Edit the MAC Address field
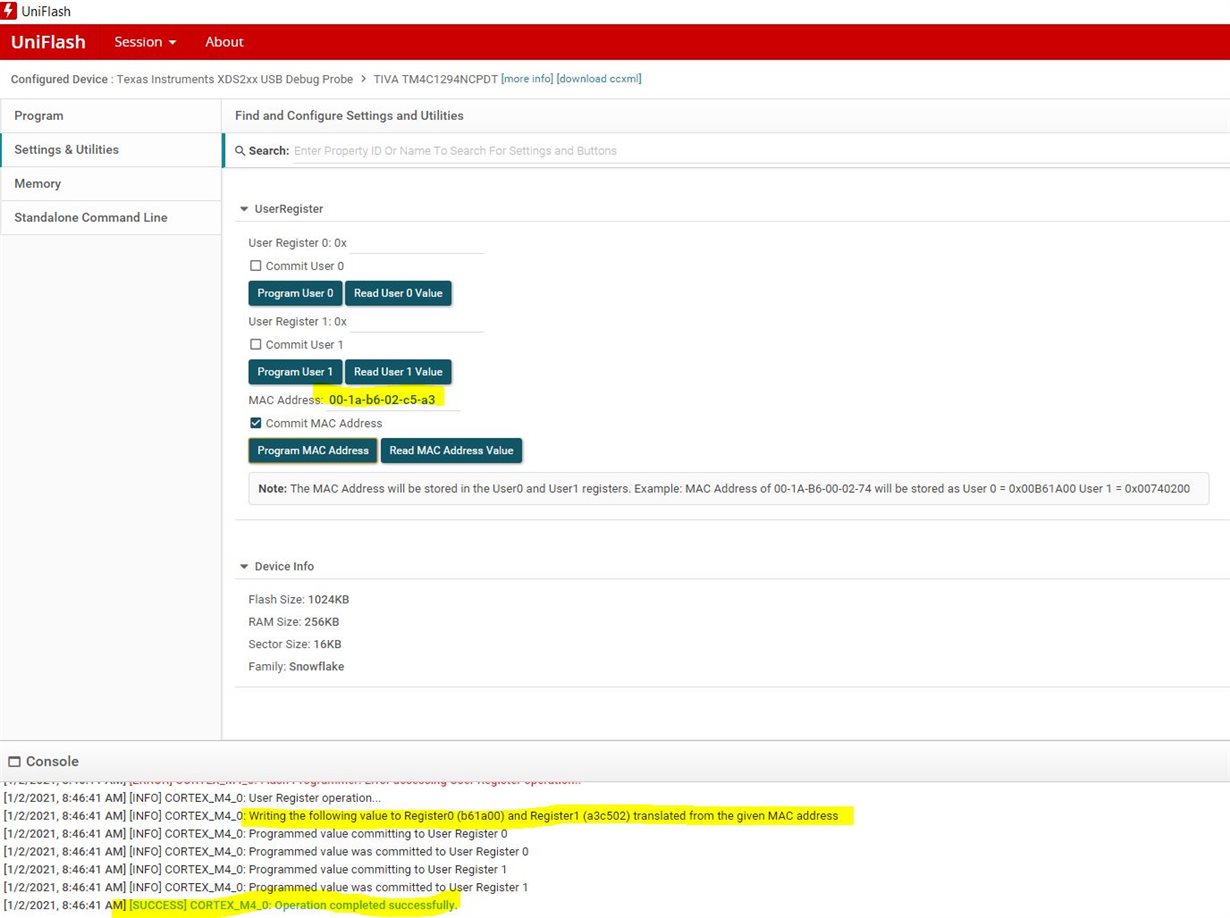 click(393, 400)
